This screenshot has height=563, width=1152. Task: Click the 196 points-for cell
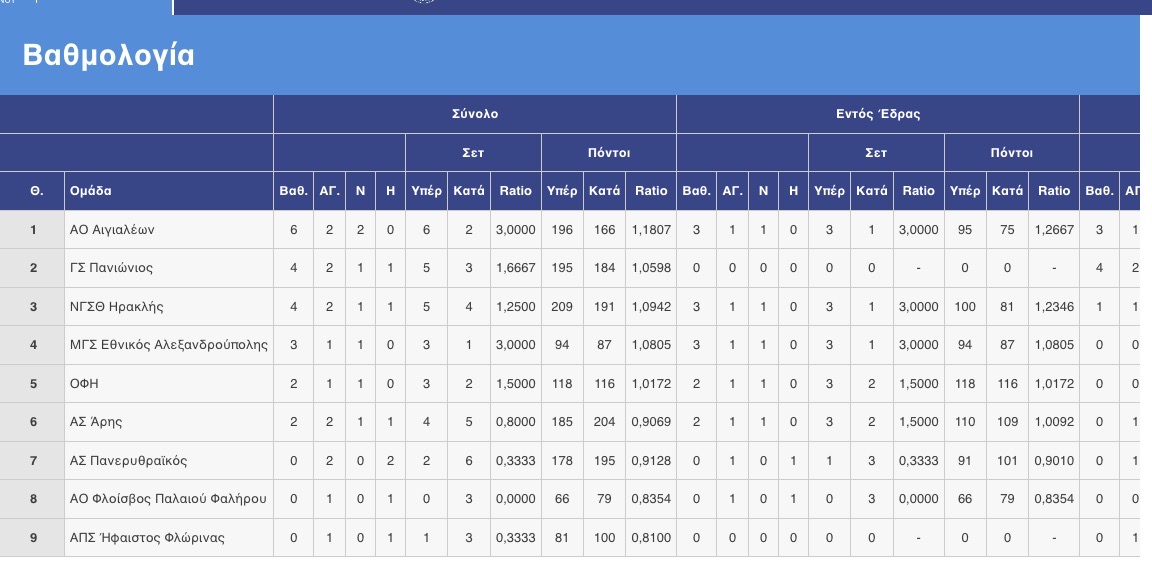click(562, 230)
